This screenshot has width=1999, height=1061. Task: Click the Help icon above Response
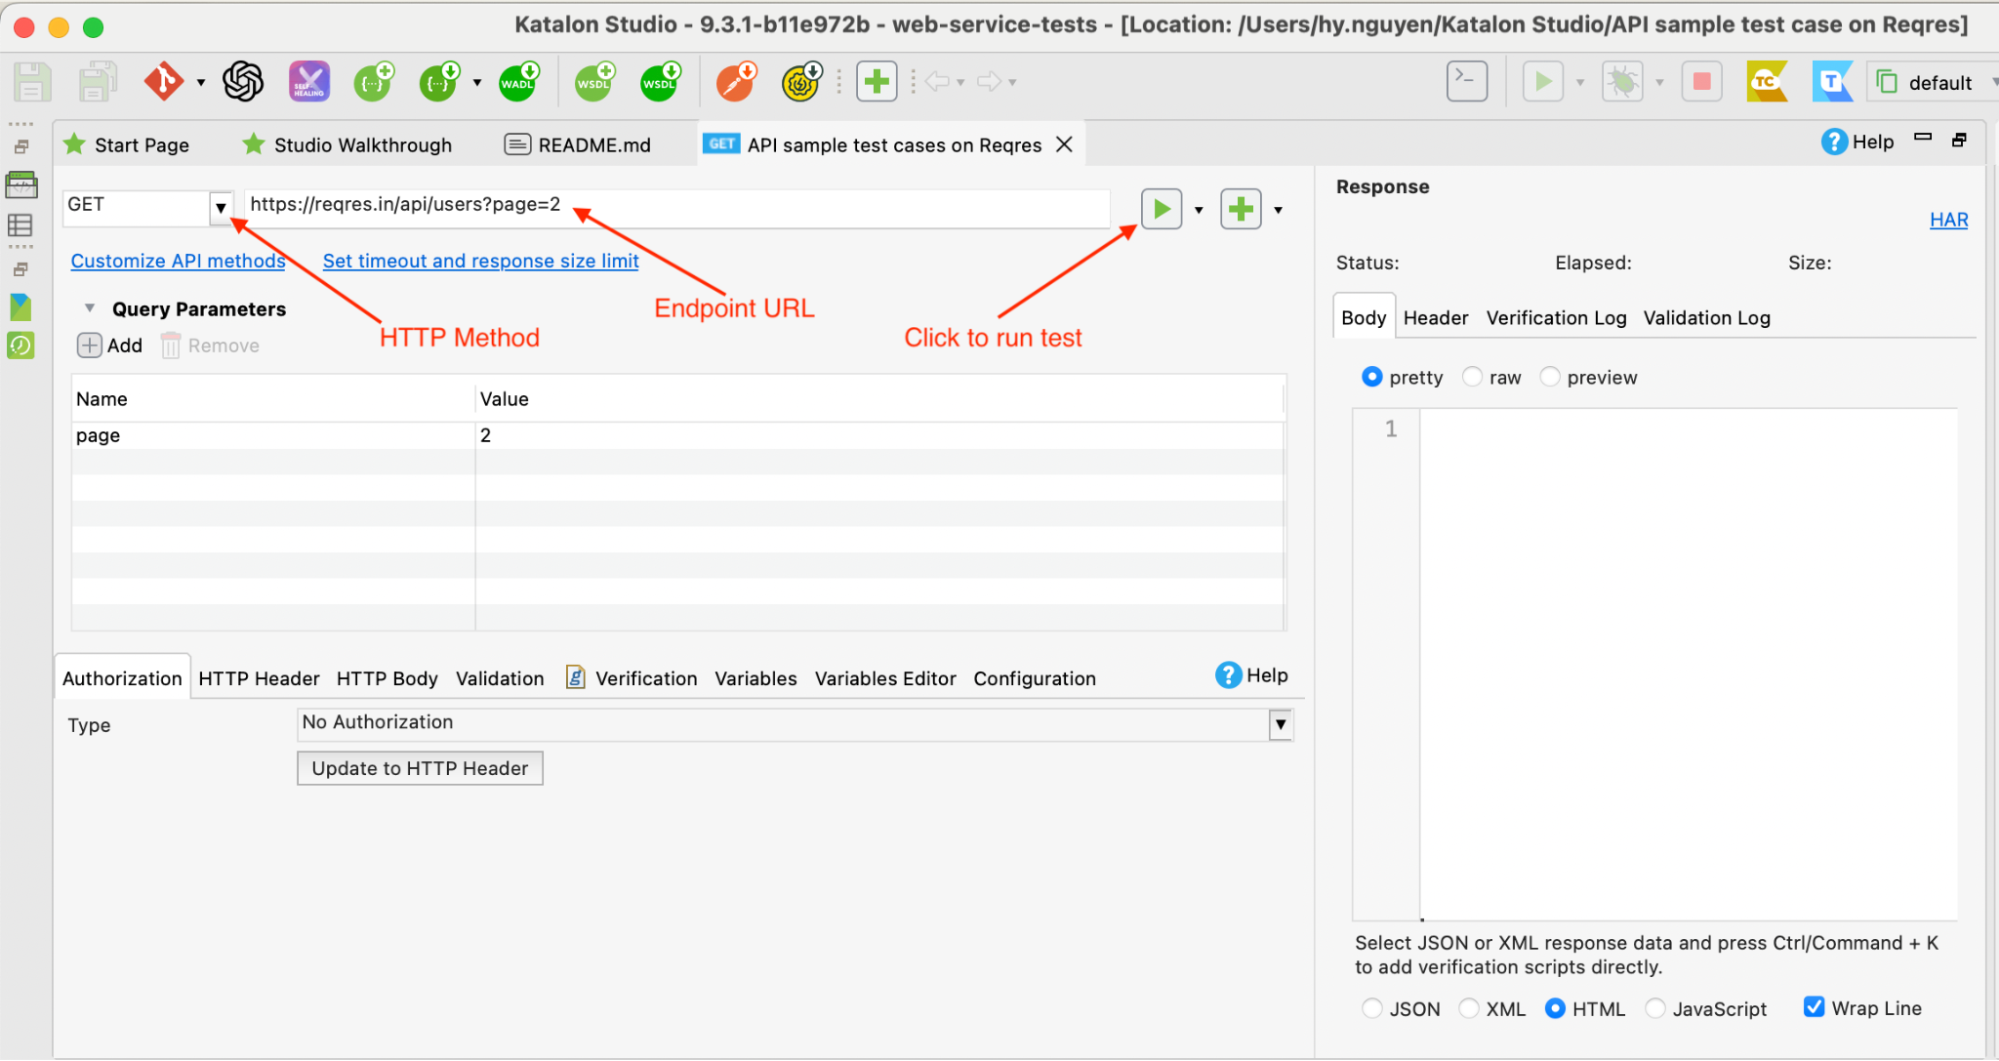pos(1834,142)
